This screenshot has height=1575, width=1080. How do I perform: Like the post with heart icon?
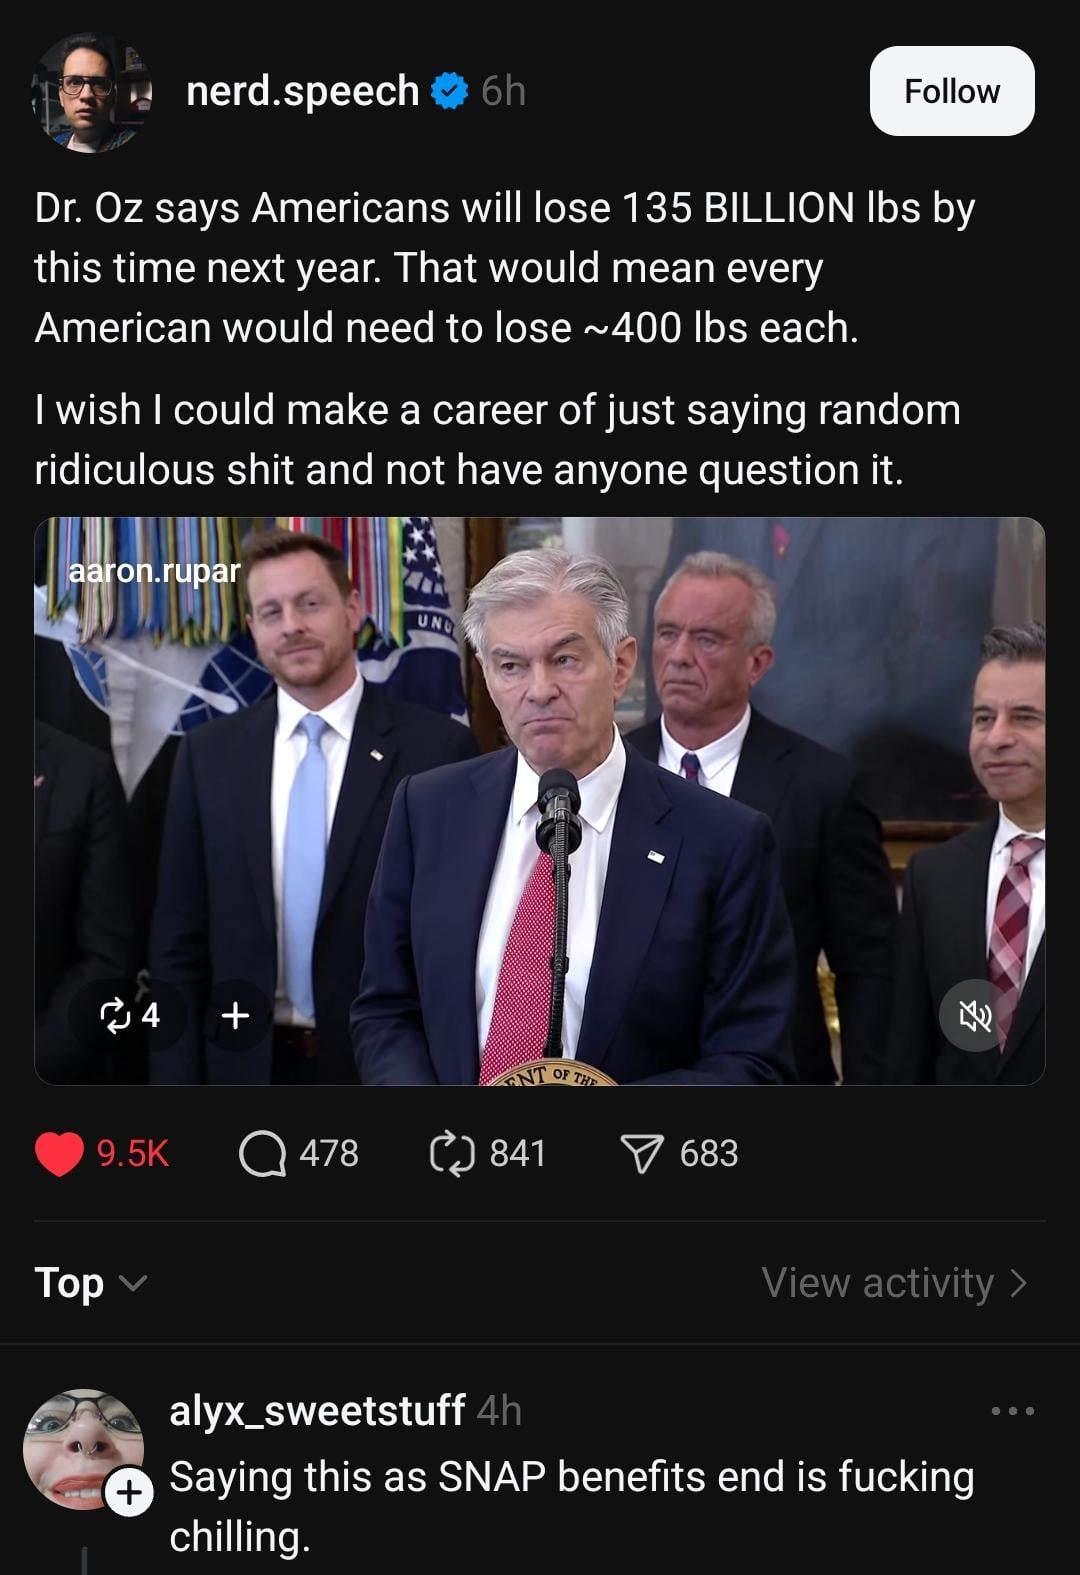[x=59, y=1153]
